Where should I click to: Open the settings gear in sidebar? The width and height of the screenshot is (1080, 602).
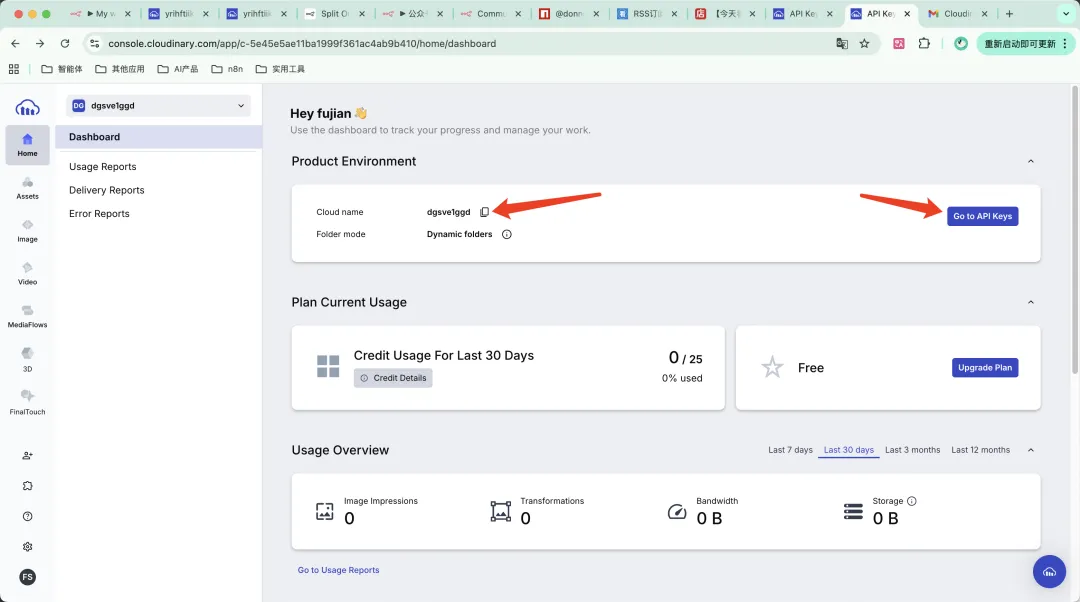coord(27,547)
